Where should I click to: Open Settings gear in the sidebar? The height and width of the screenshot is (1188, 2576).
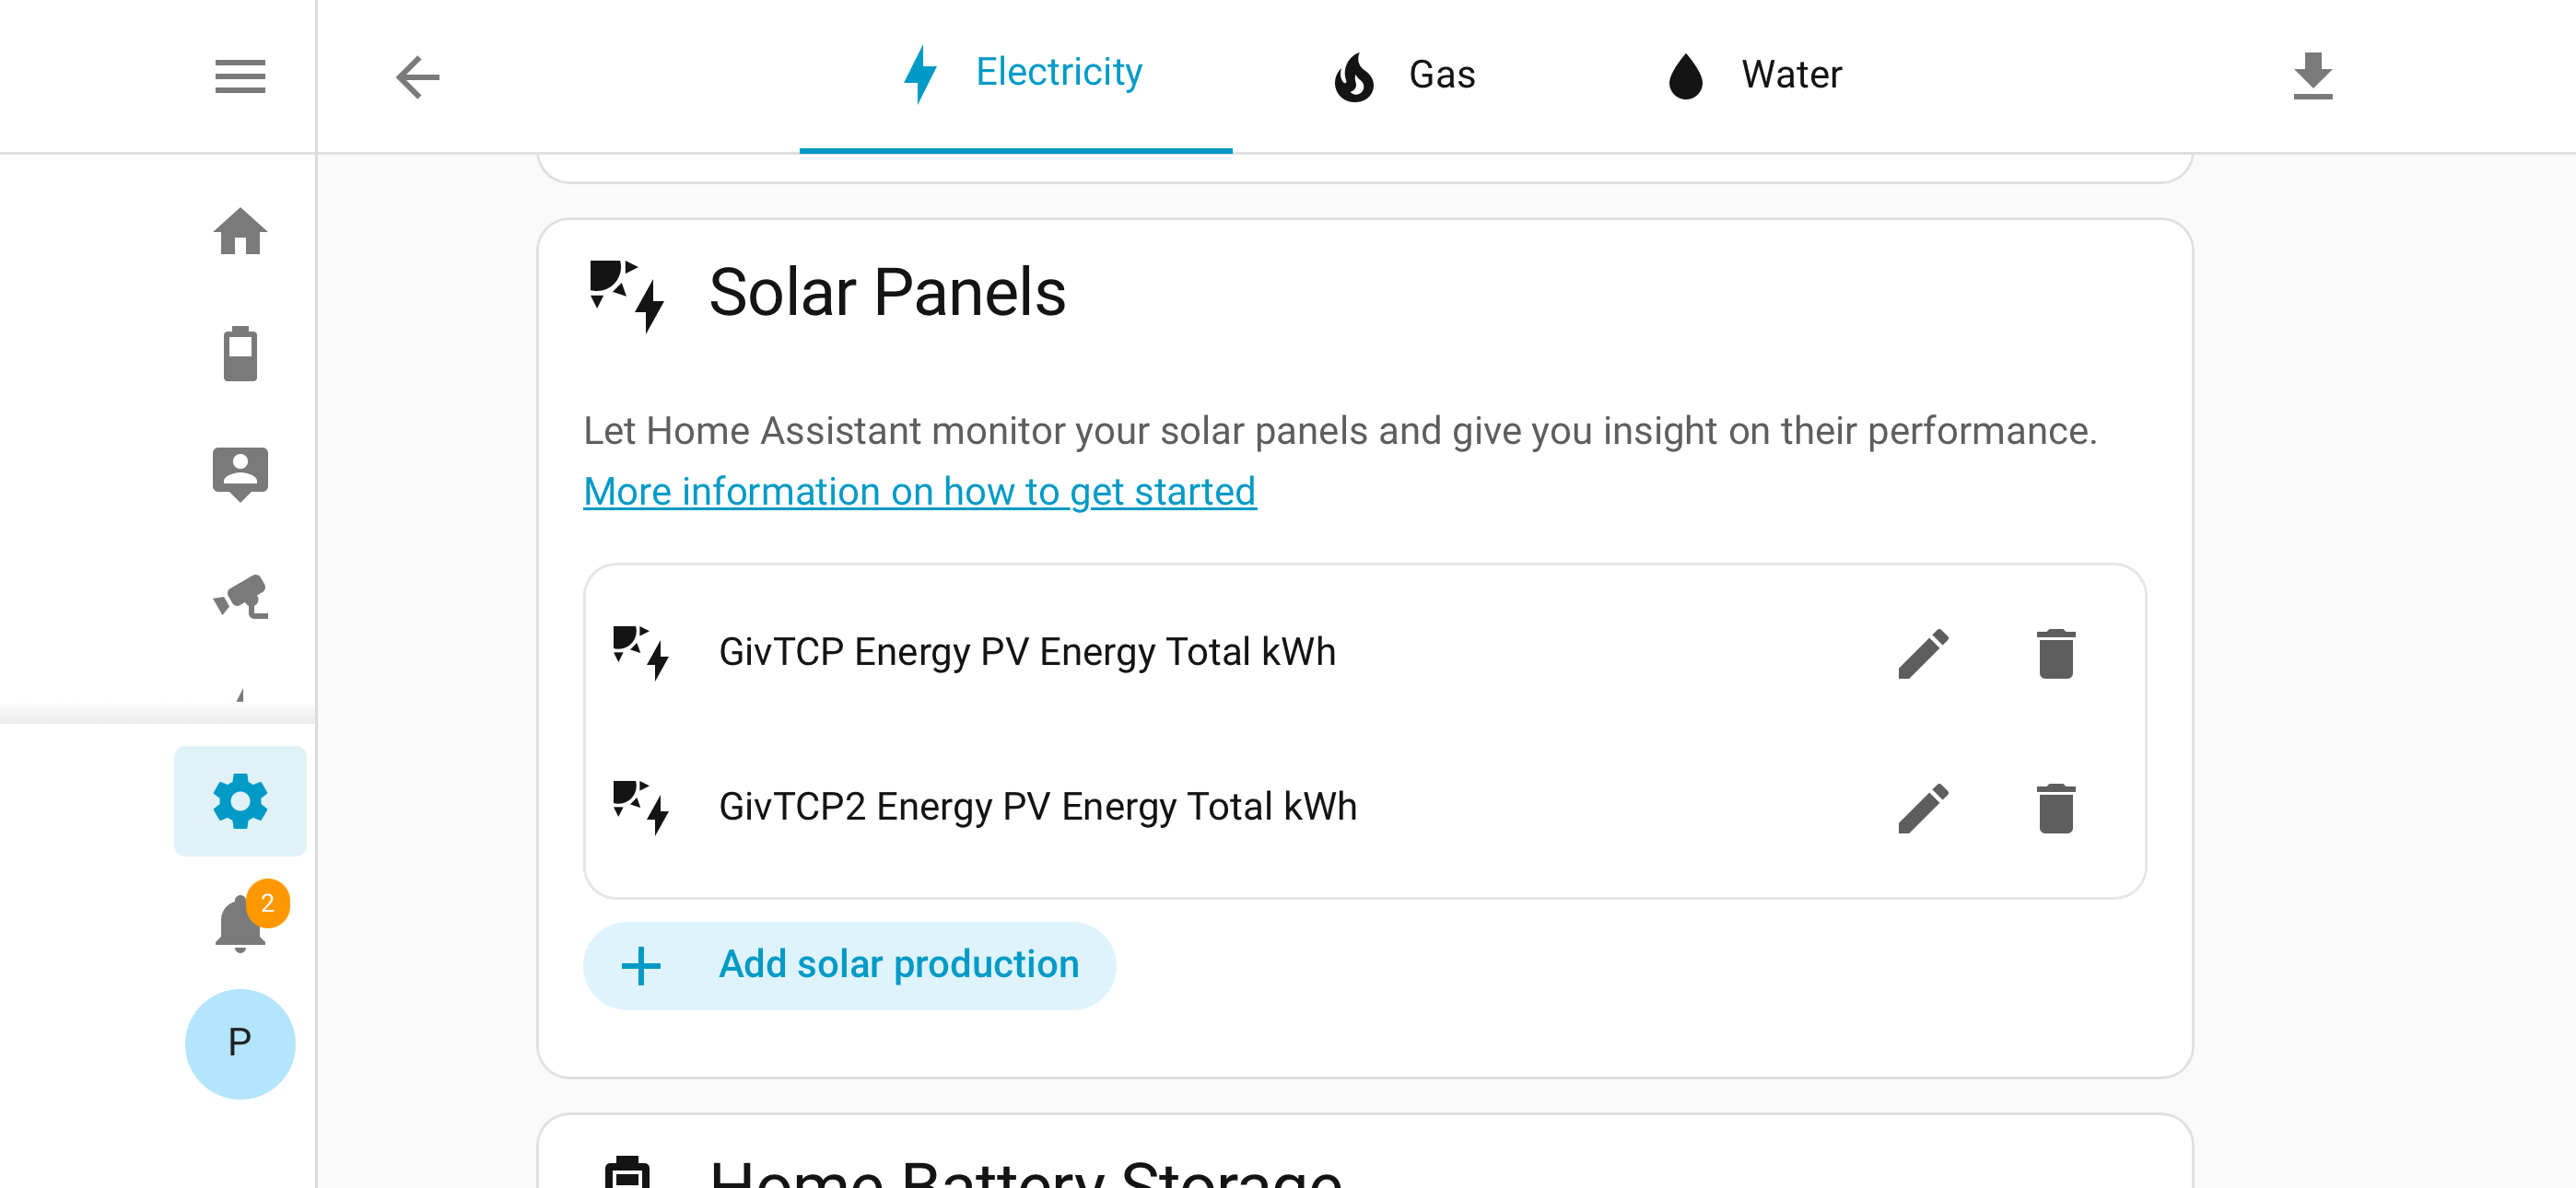point(240,801)
